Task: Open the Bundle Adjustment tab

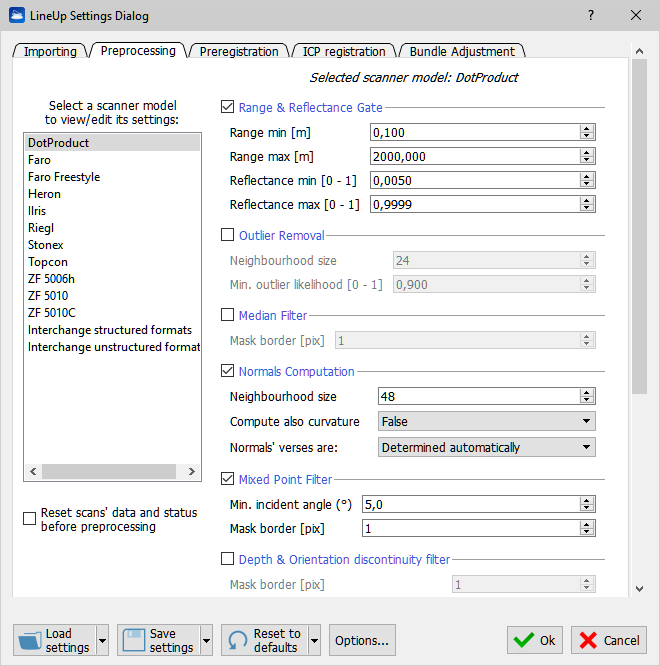Action: pyautogui.click(x=462, y=51)
